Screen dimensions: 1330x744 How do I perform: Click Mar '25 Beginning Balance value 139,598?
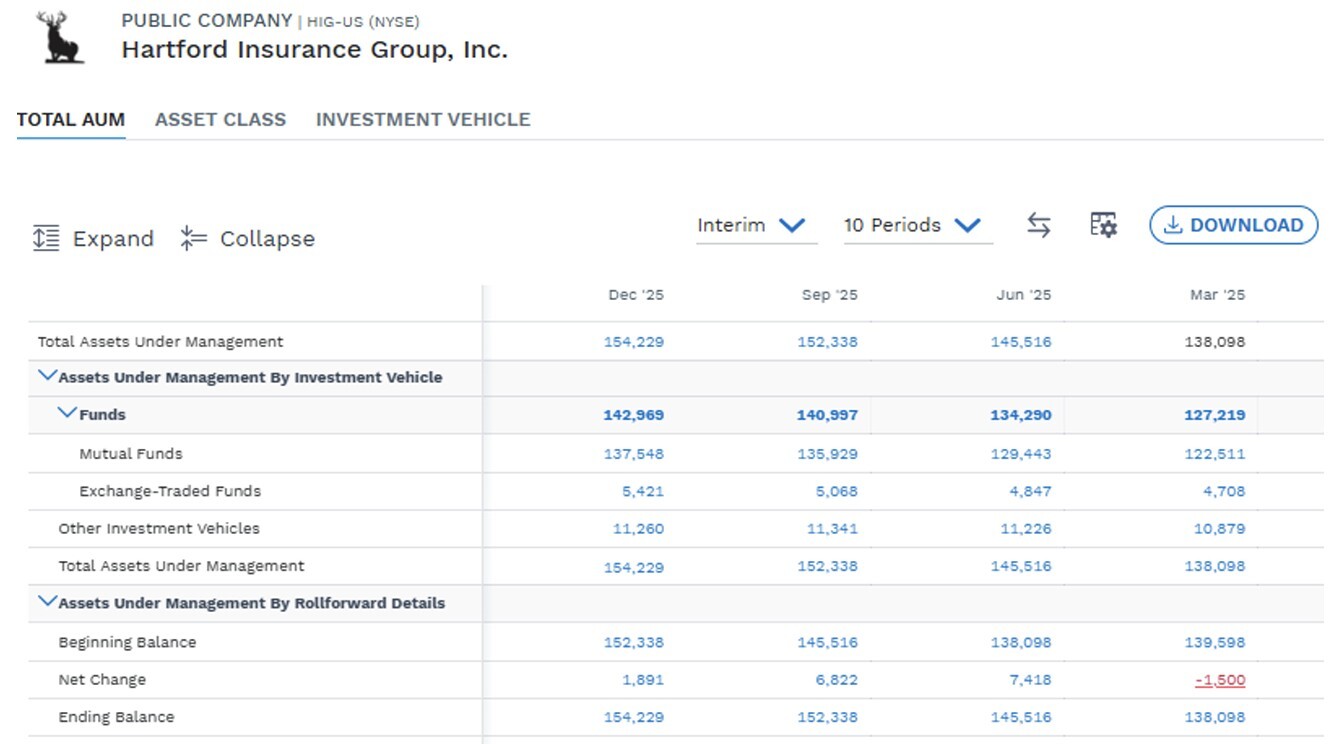click(1215, 642)
